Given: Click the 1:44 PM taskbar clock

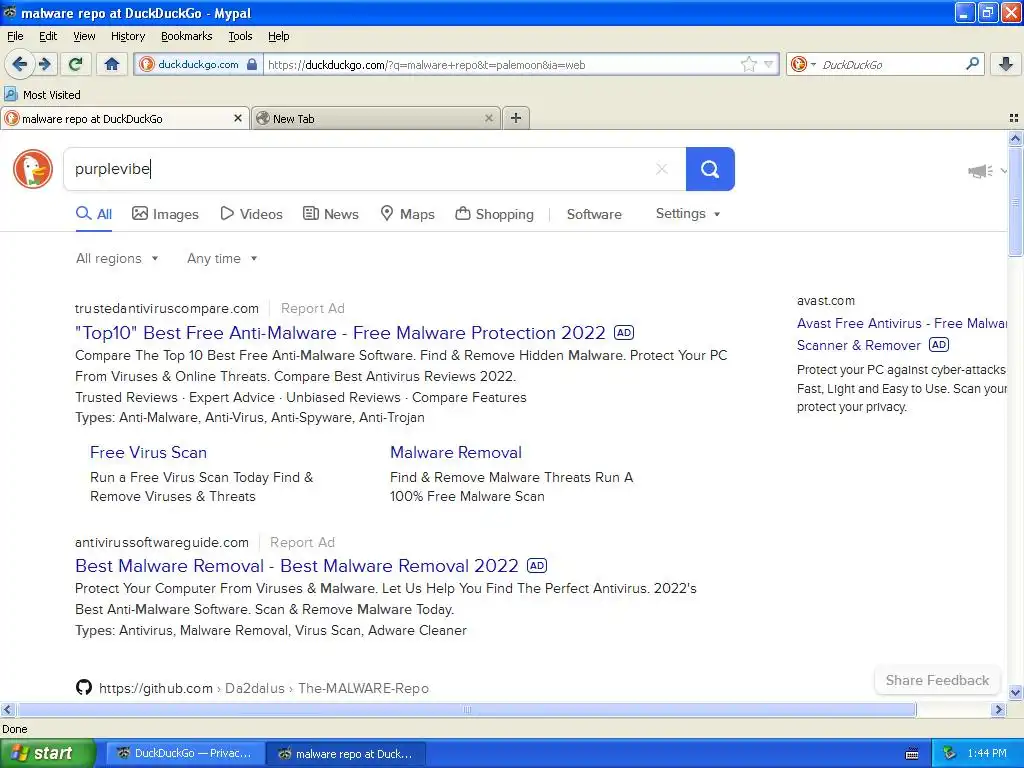Looking at the screenshot, I should pos(987,754).
